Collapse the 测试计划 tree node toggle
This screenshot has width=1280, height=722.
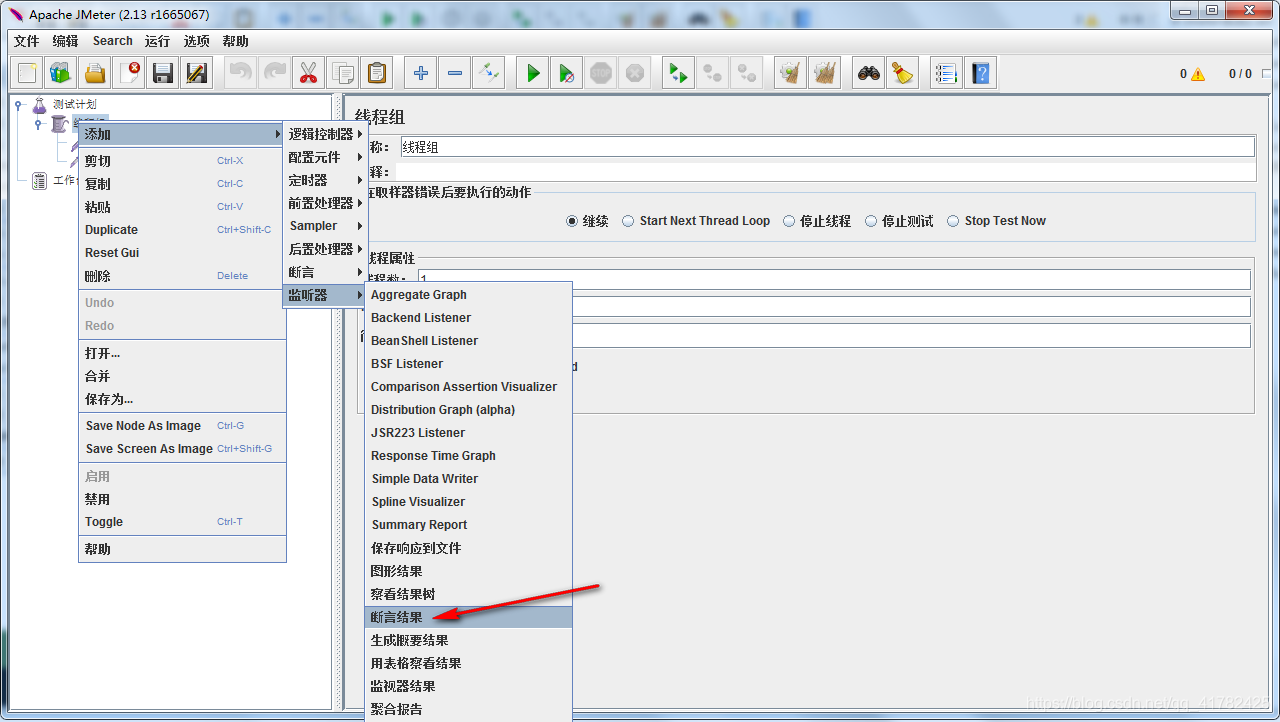click(x=18, y=104)
